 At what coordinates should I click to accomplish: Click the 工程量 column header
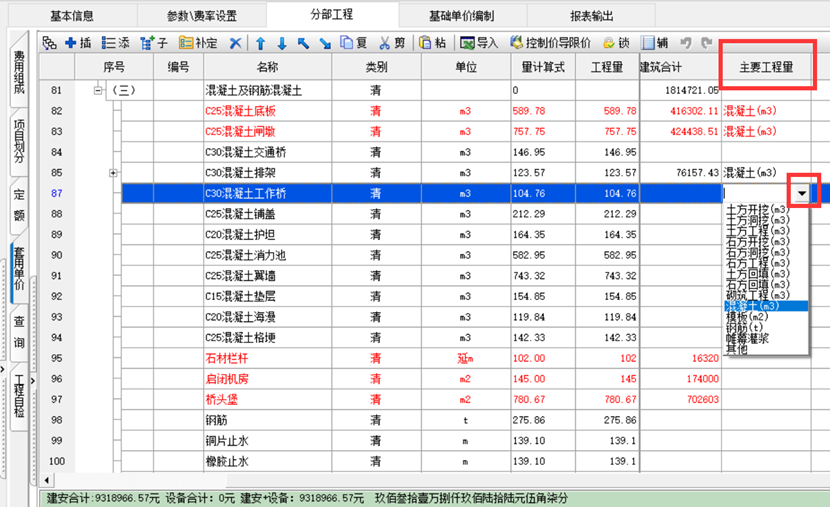coord(607,67)
